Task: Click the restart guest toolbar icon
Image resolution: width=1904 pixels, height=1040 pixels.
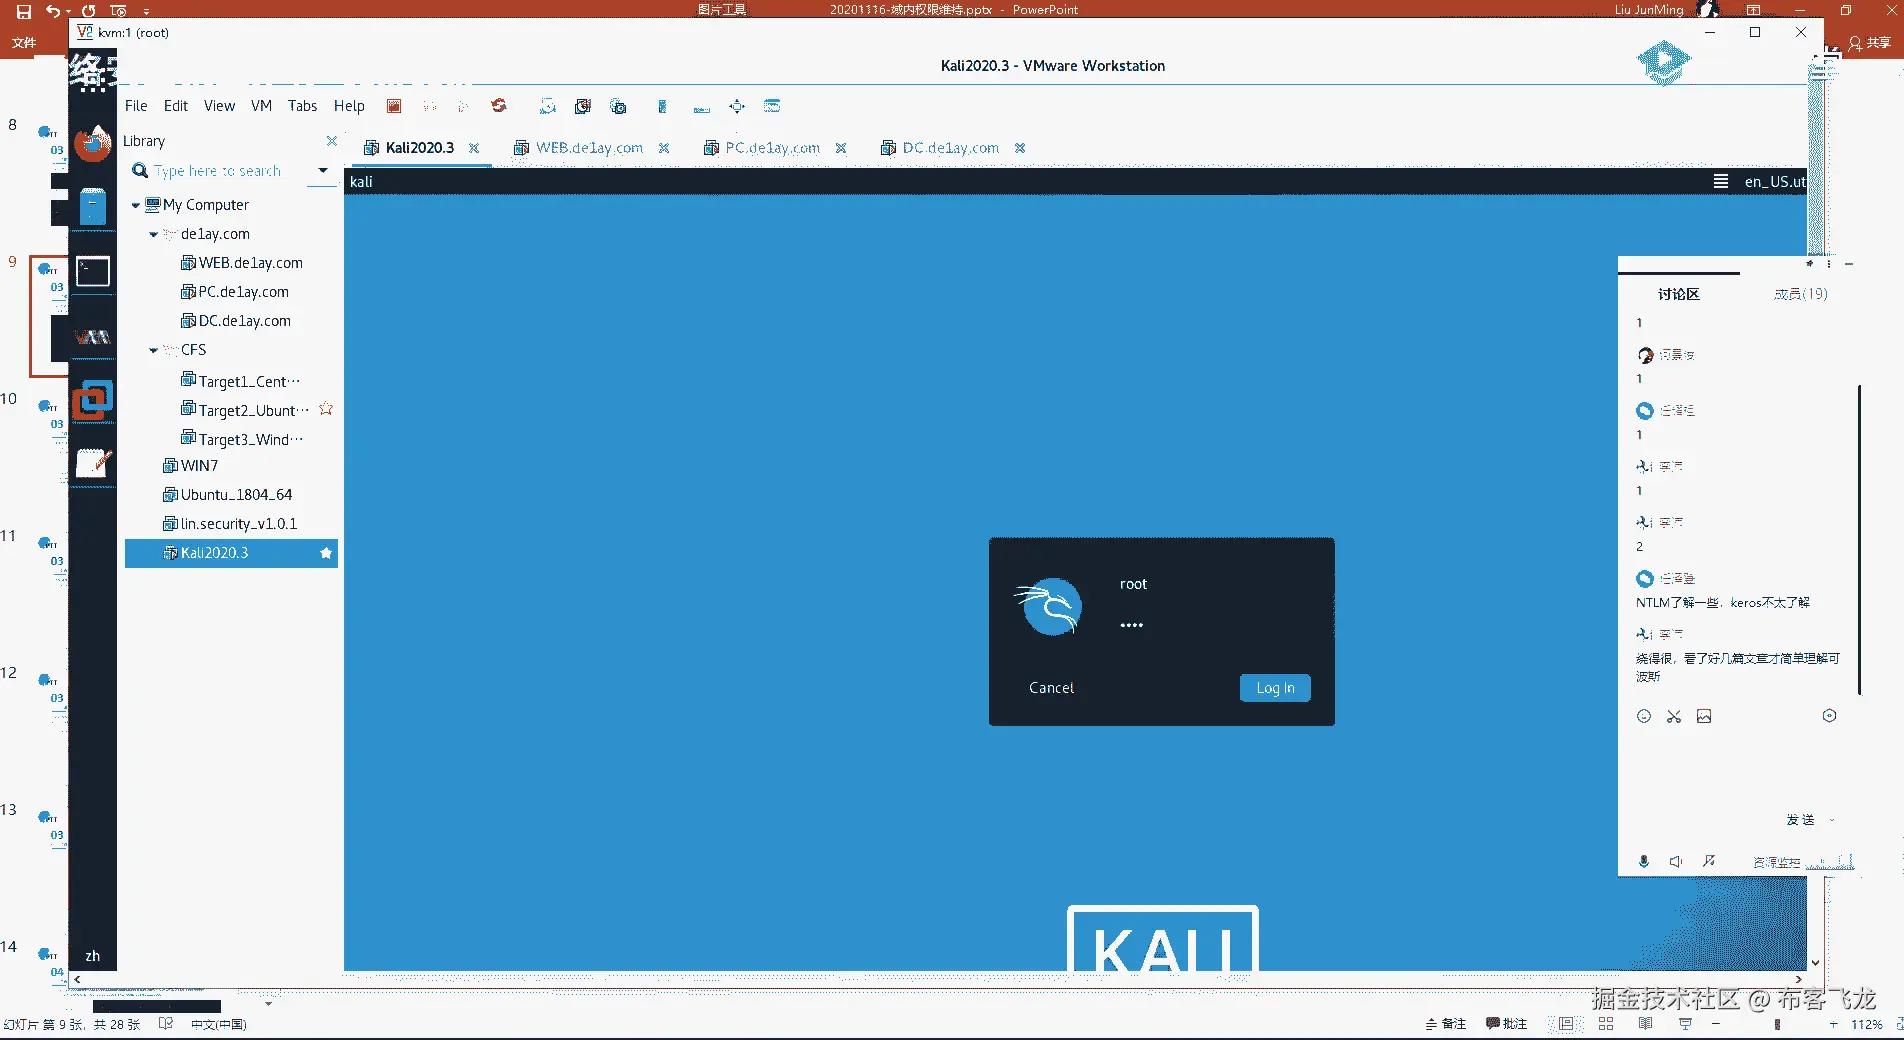Action: [499, 106]
